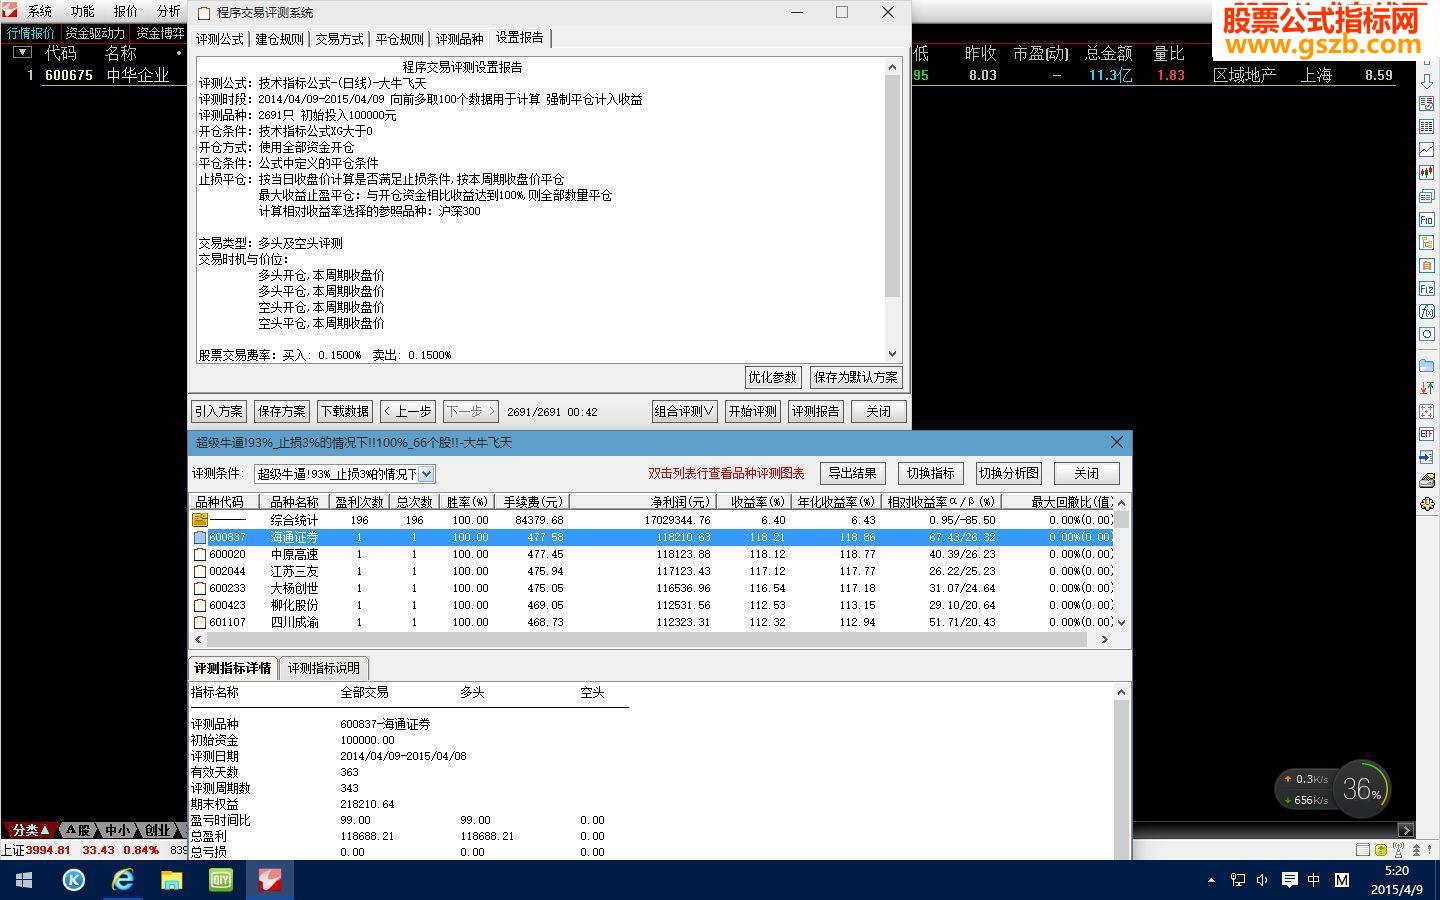
Task: Go back with 上一步 button
Action: pos(408,411)
